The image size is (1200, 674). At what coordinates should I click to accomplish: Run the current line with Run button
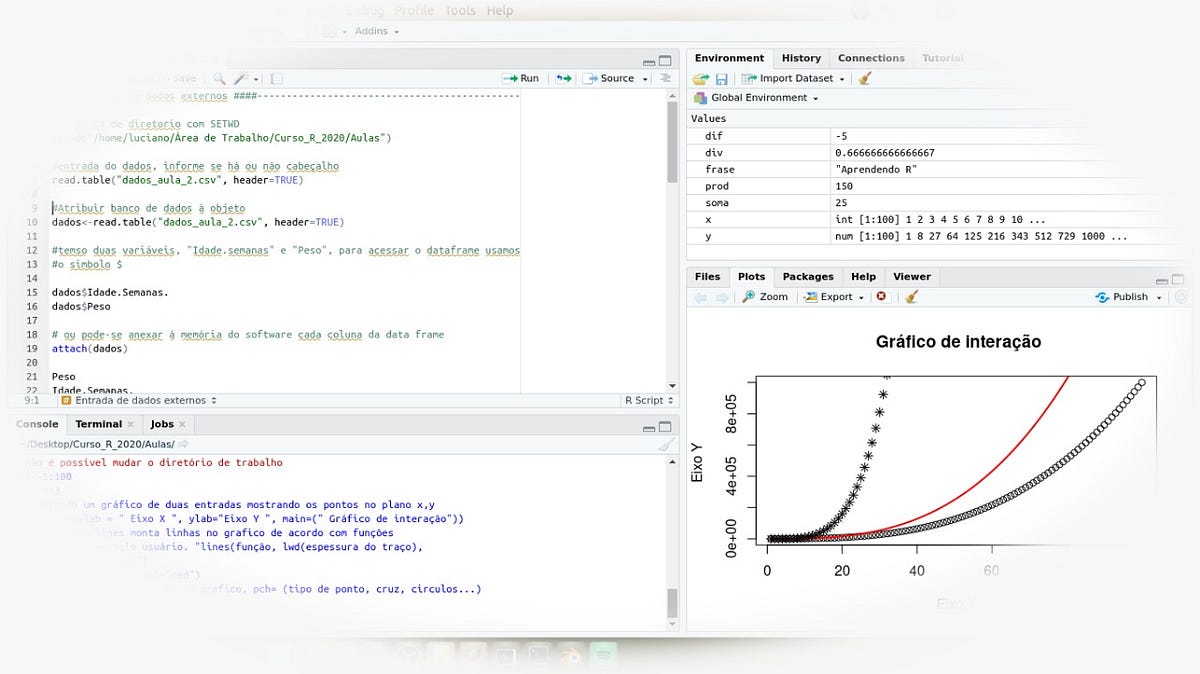click(519, 78)
